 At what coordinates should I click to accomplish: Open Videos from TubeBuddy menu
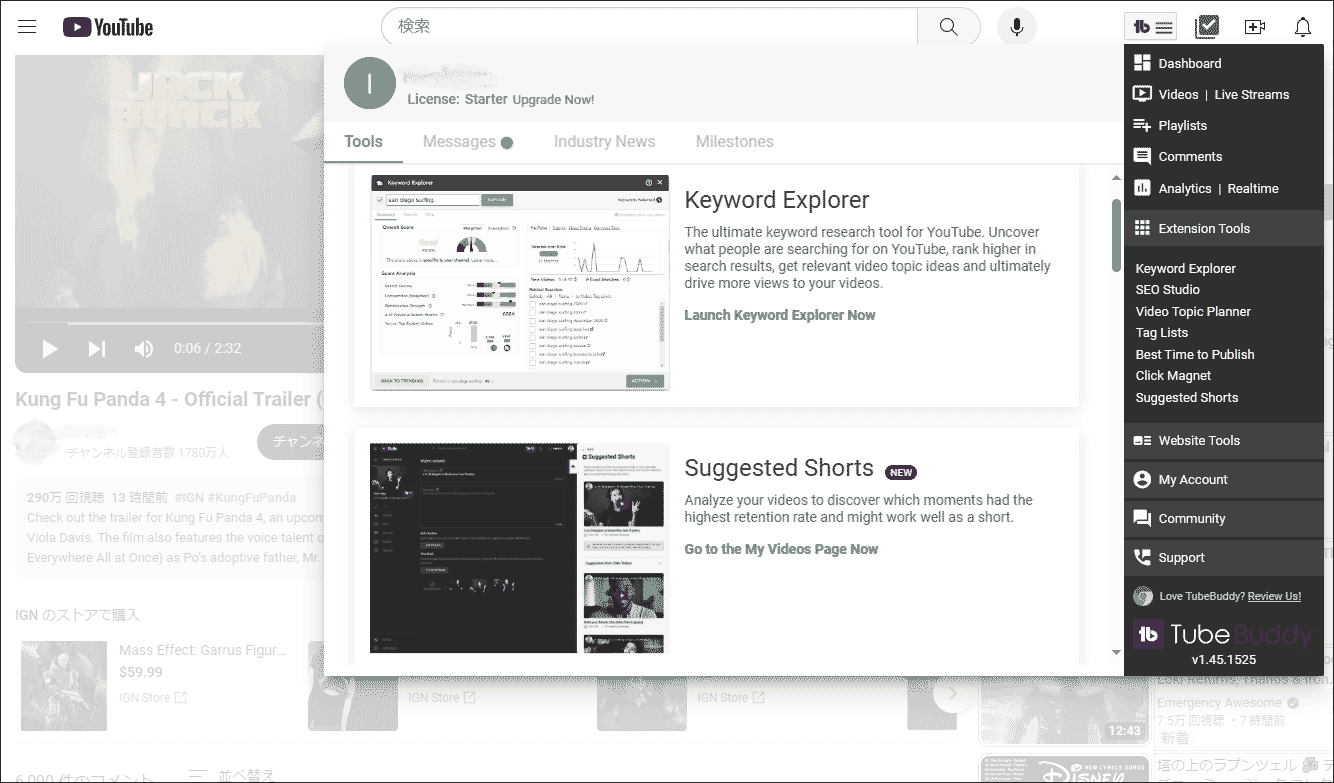[x=1178, y=94]
